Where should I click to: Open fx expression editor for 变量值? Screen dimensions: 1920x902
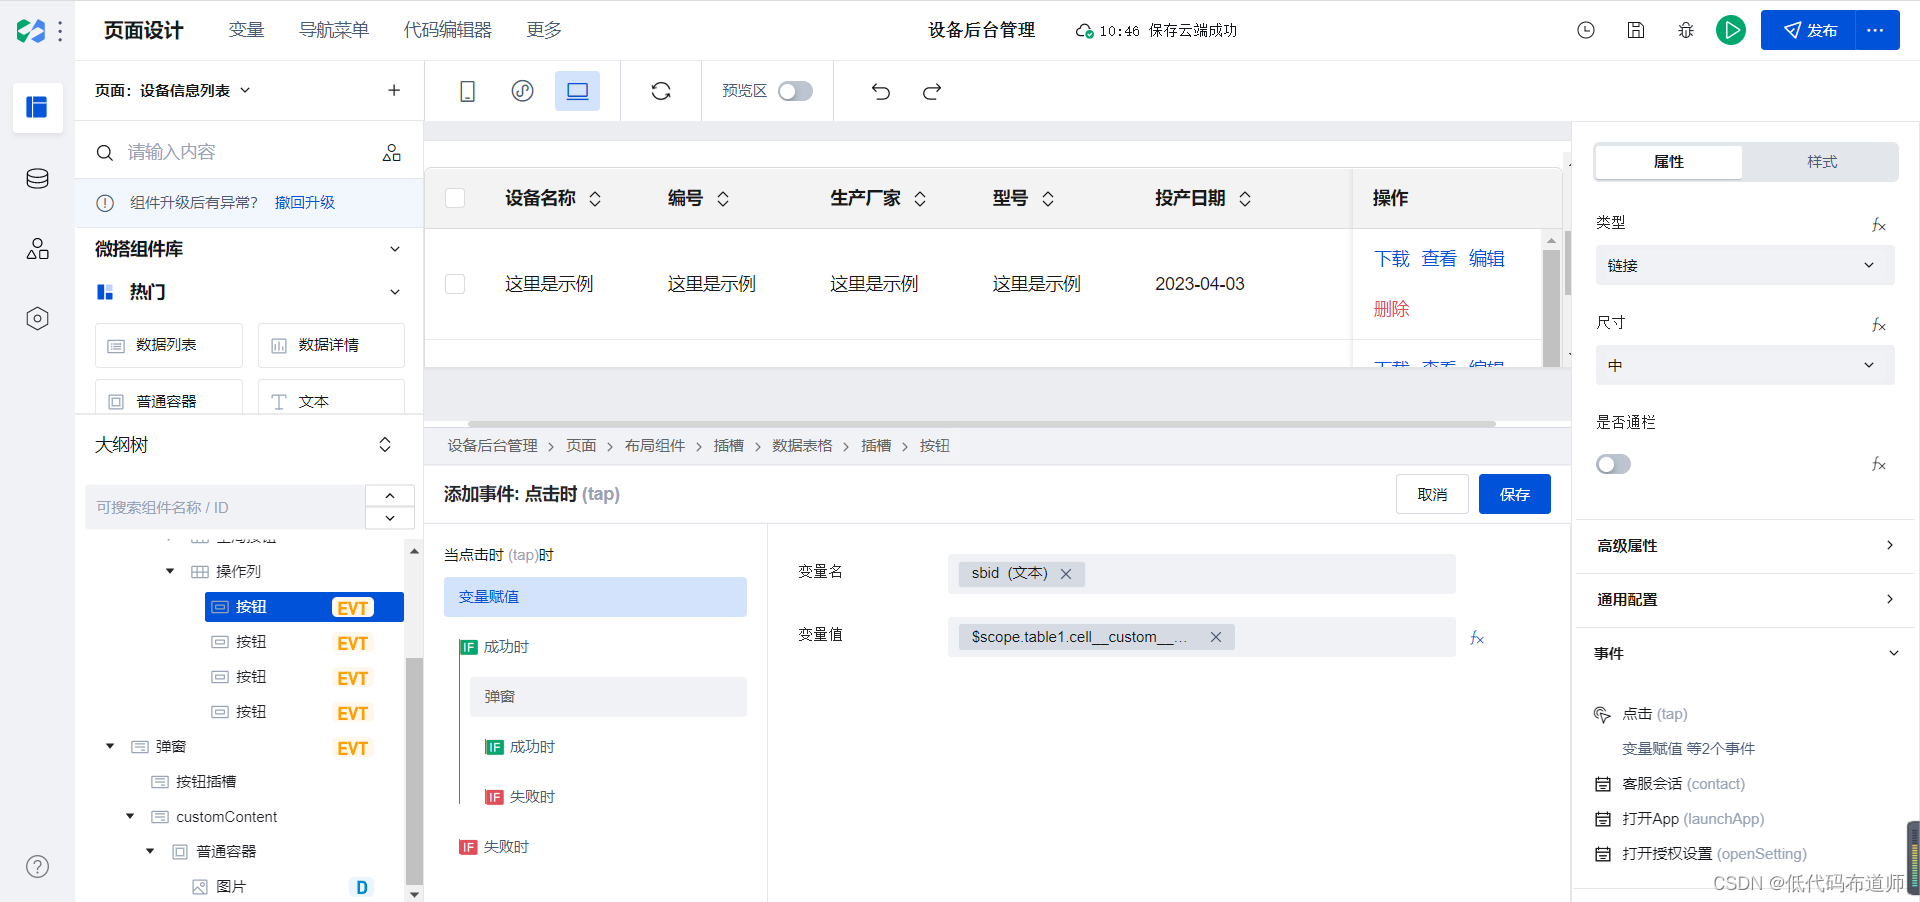tap(1477, 638)
